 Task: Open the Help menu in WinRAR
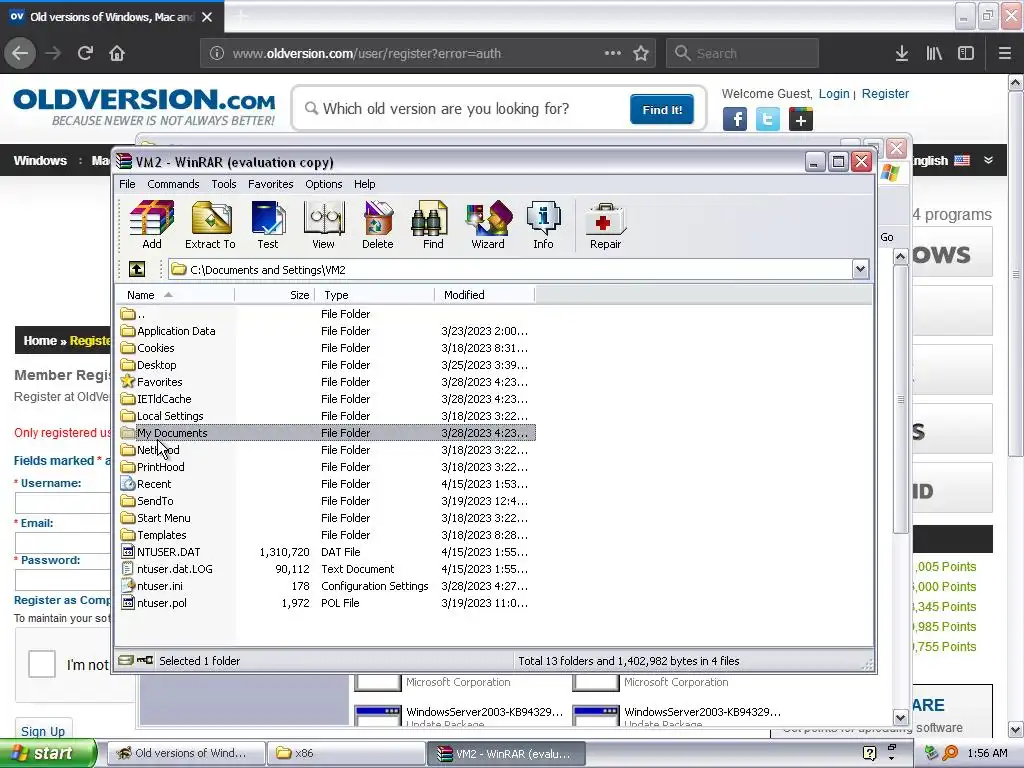point(364,184)
